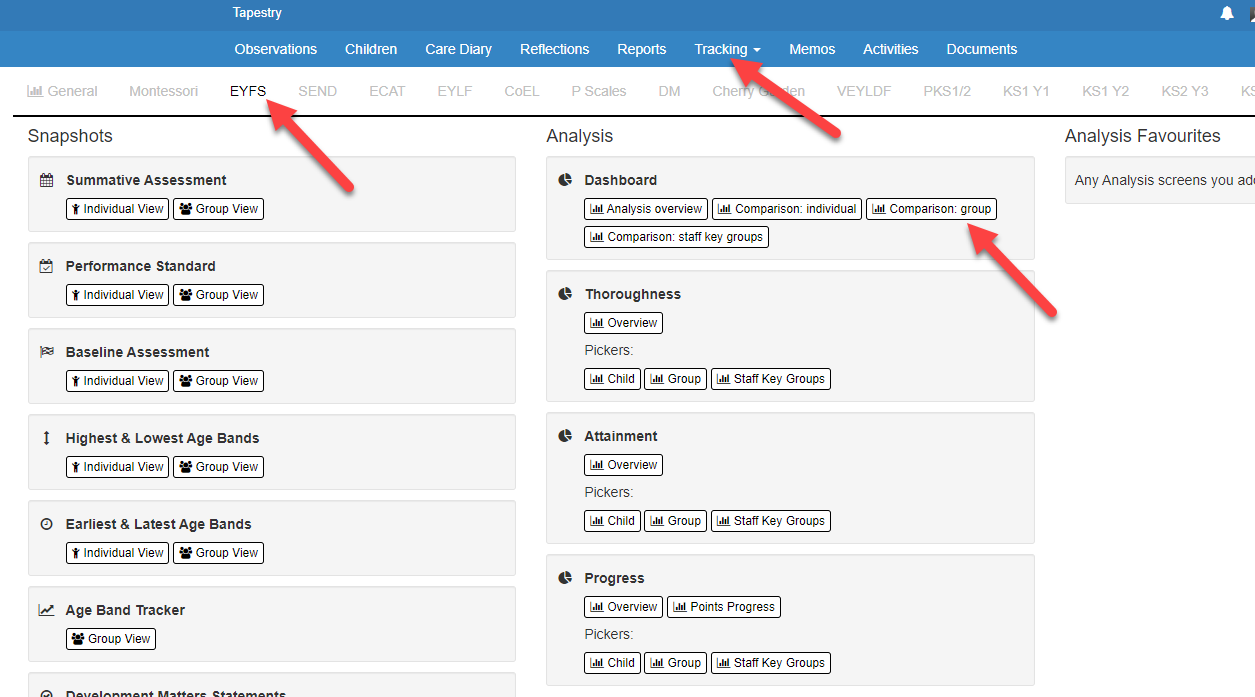Open Summative Assessment Group View
The height and width of the screenshot is (697, 1255).
219,209
